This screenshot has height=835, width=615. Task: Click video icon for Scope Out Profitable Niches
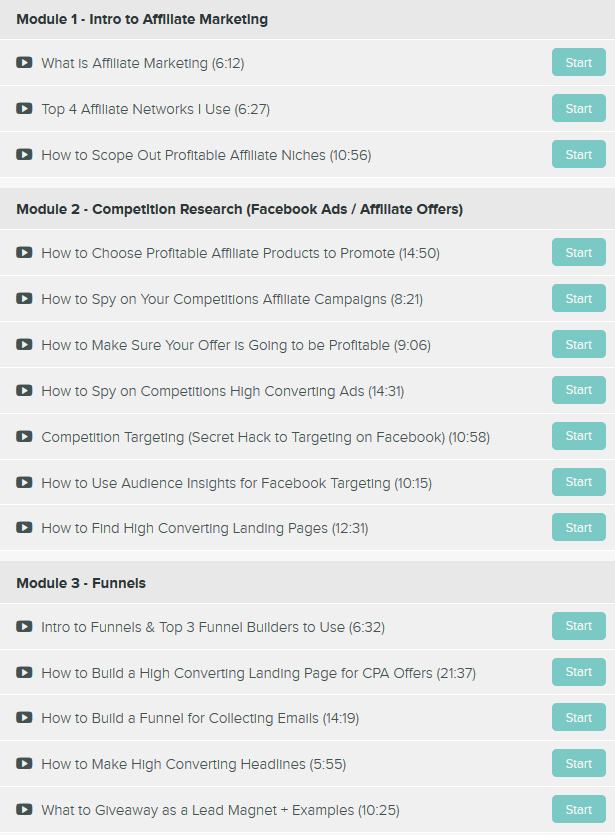click(24, 155)
